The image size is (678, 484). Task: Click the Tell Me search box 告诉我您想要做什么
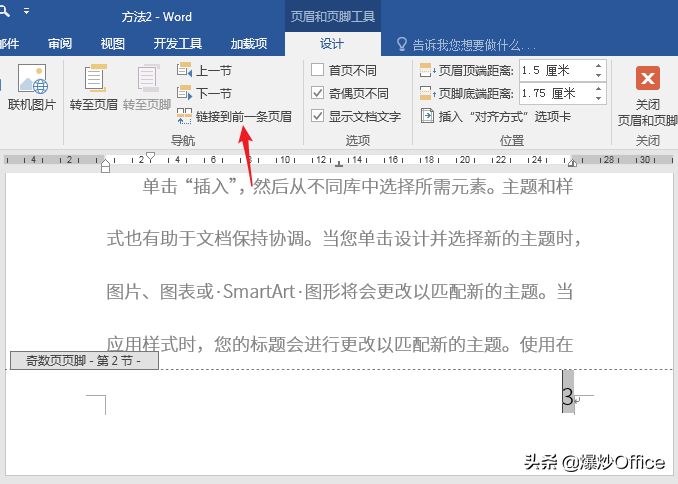474,45
